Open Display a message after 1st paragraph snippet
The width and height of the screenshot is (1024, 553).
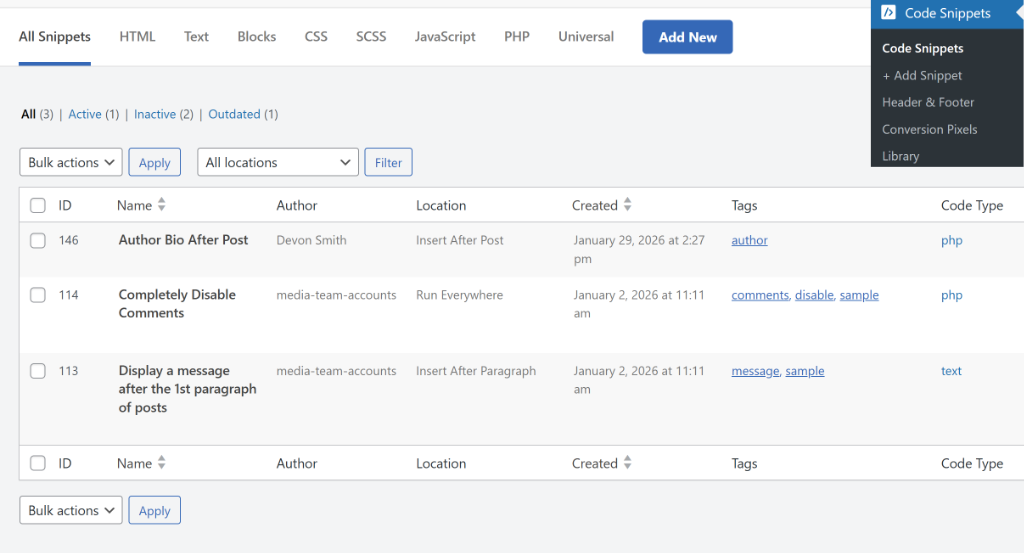(x=187, y=388)
